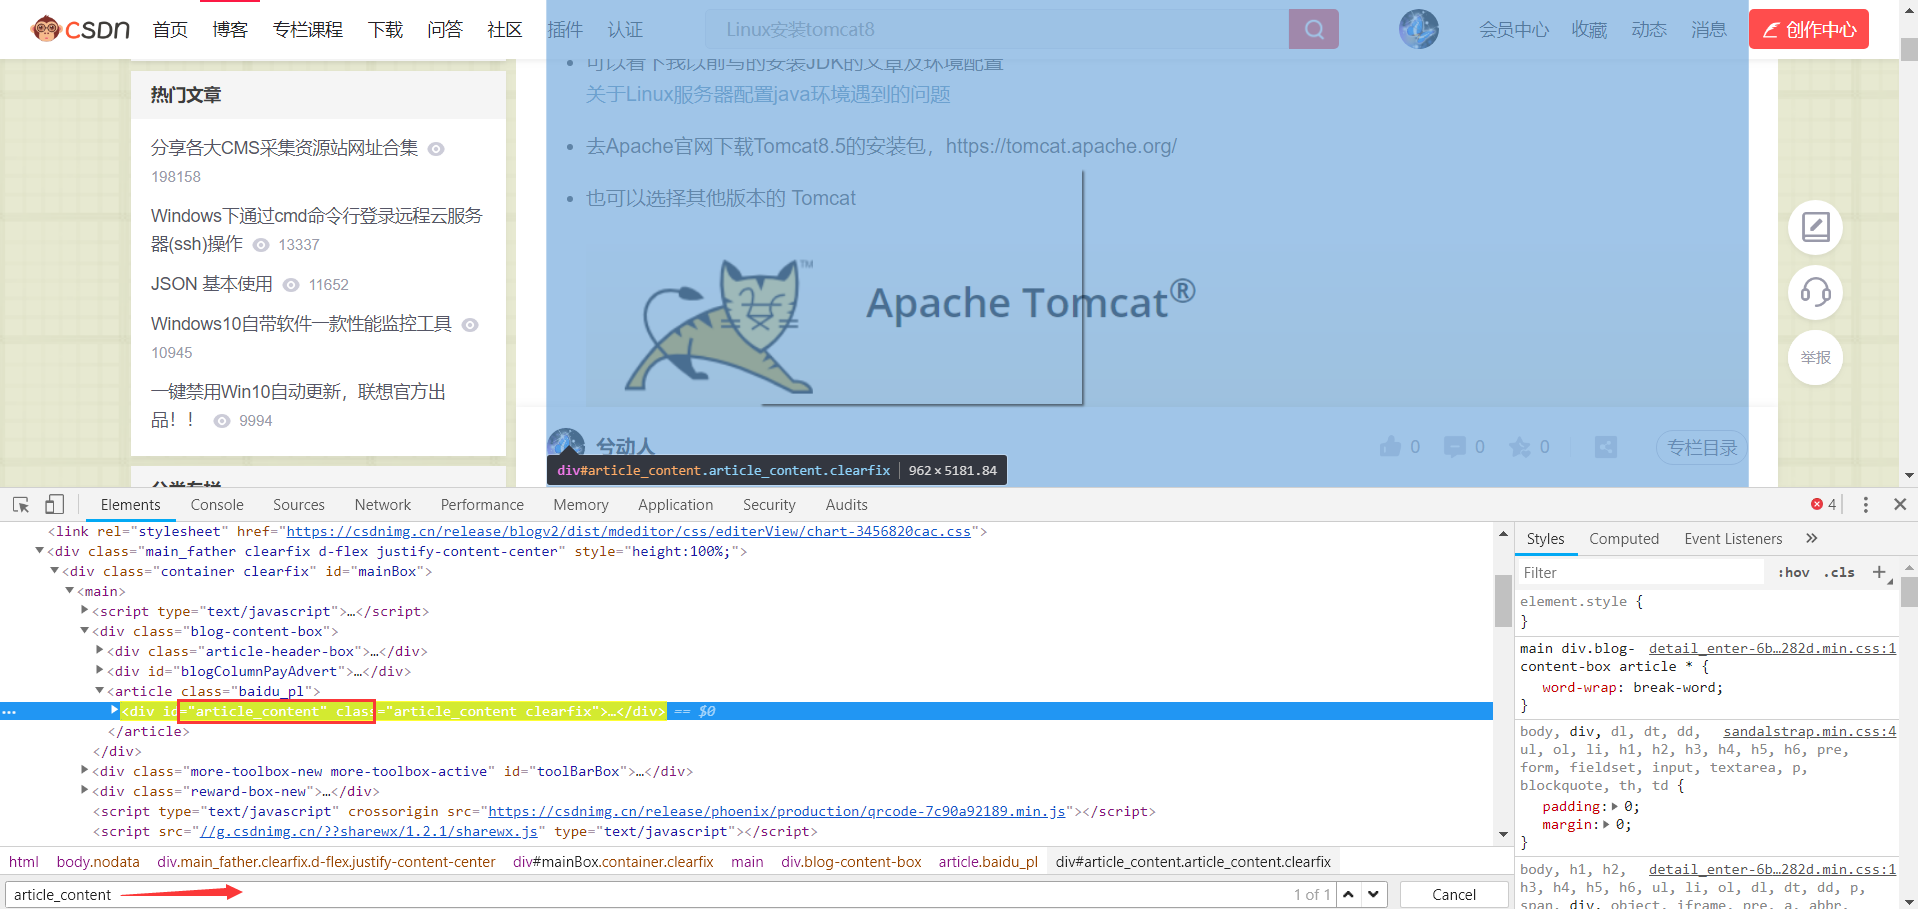
Task: Click the article_content search field
Action: (670, 894)
